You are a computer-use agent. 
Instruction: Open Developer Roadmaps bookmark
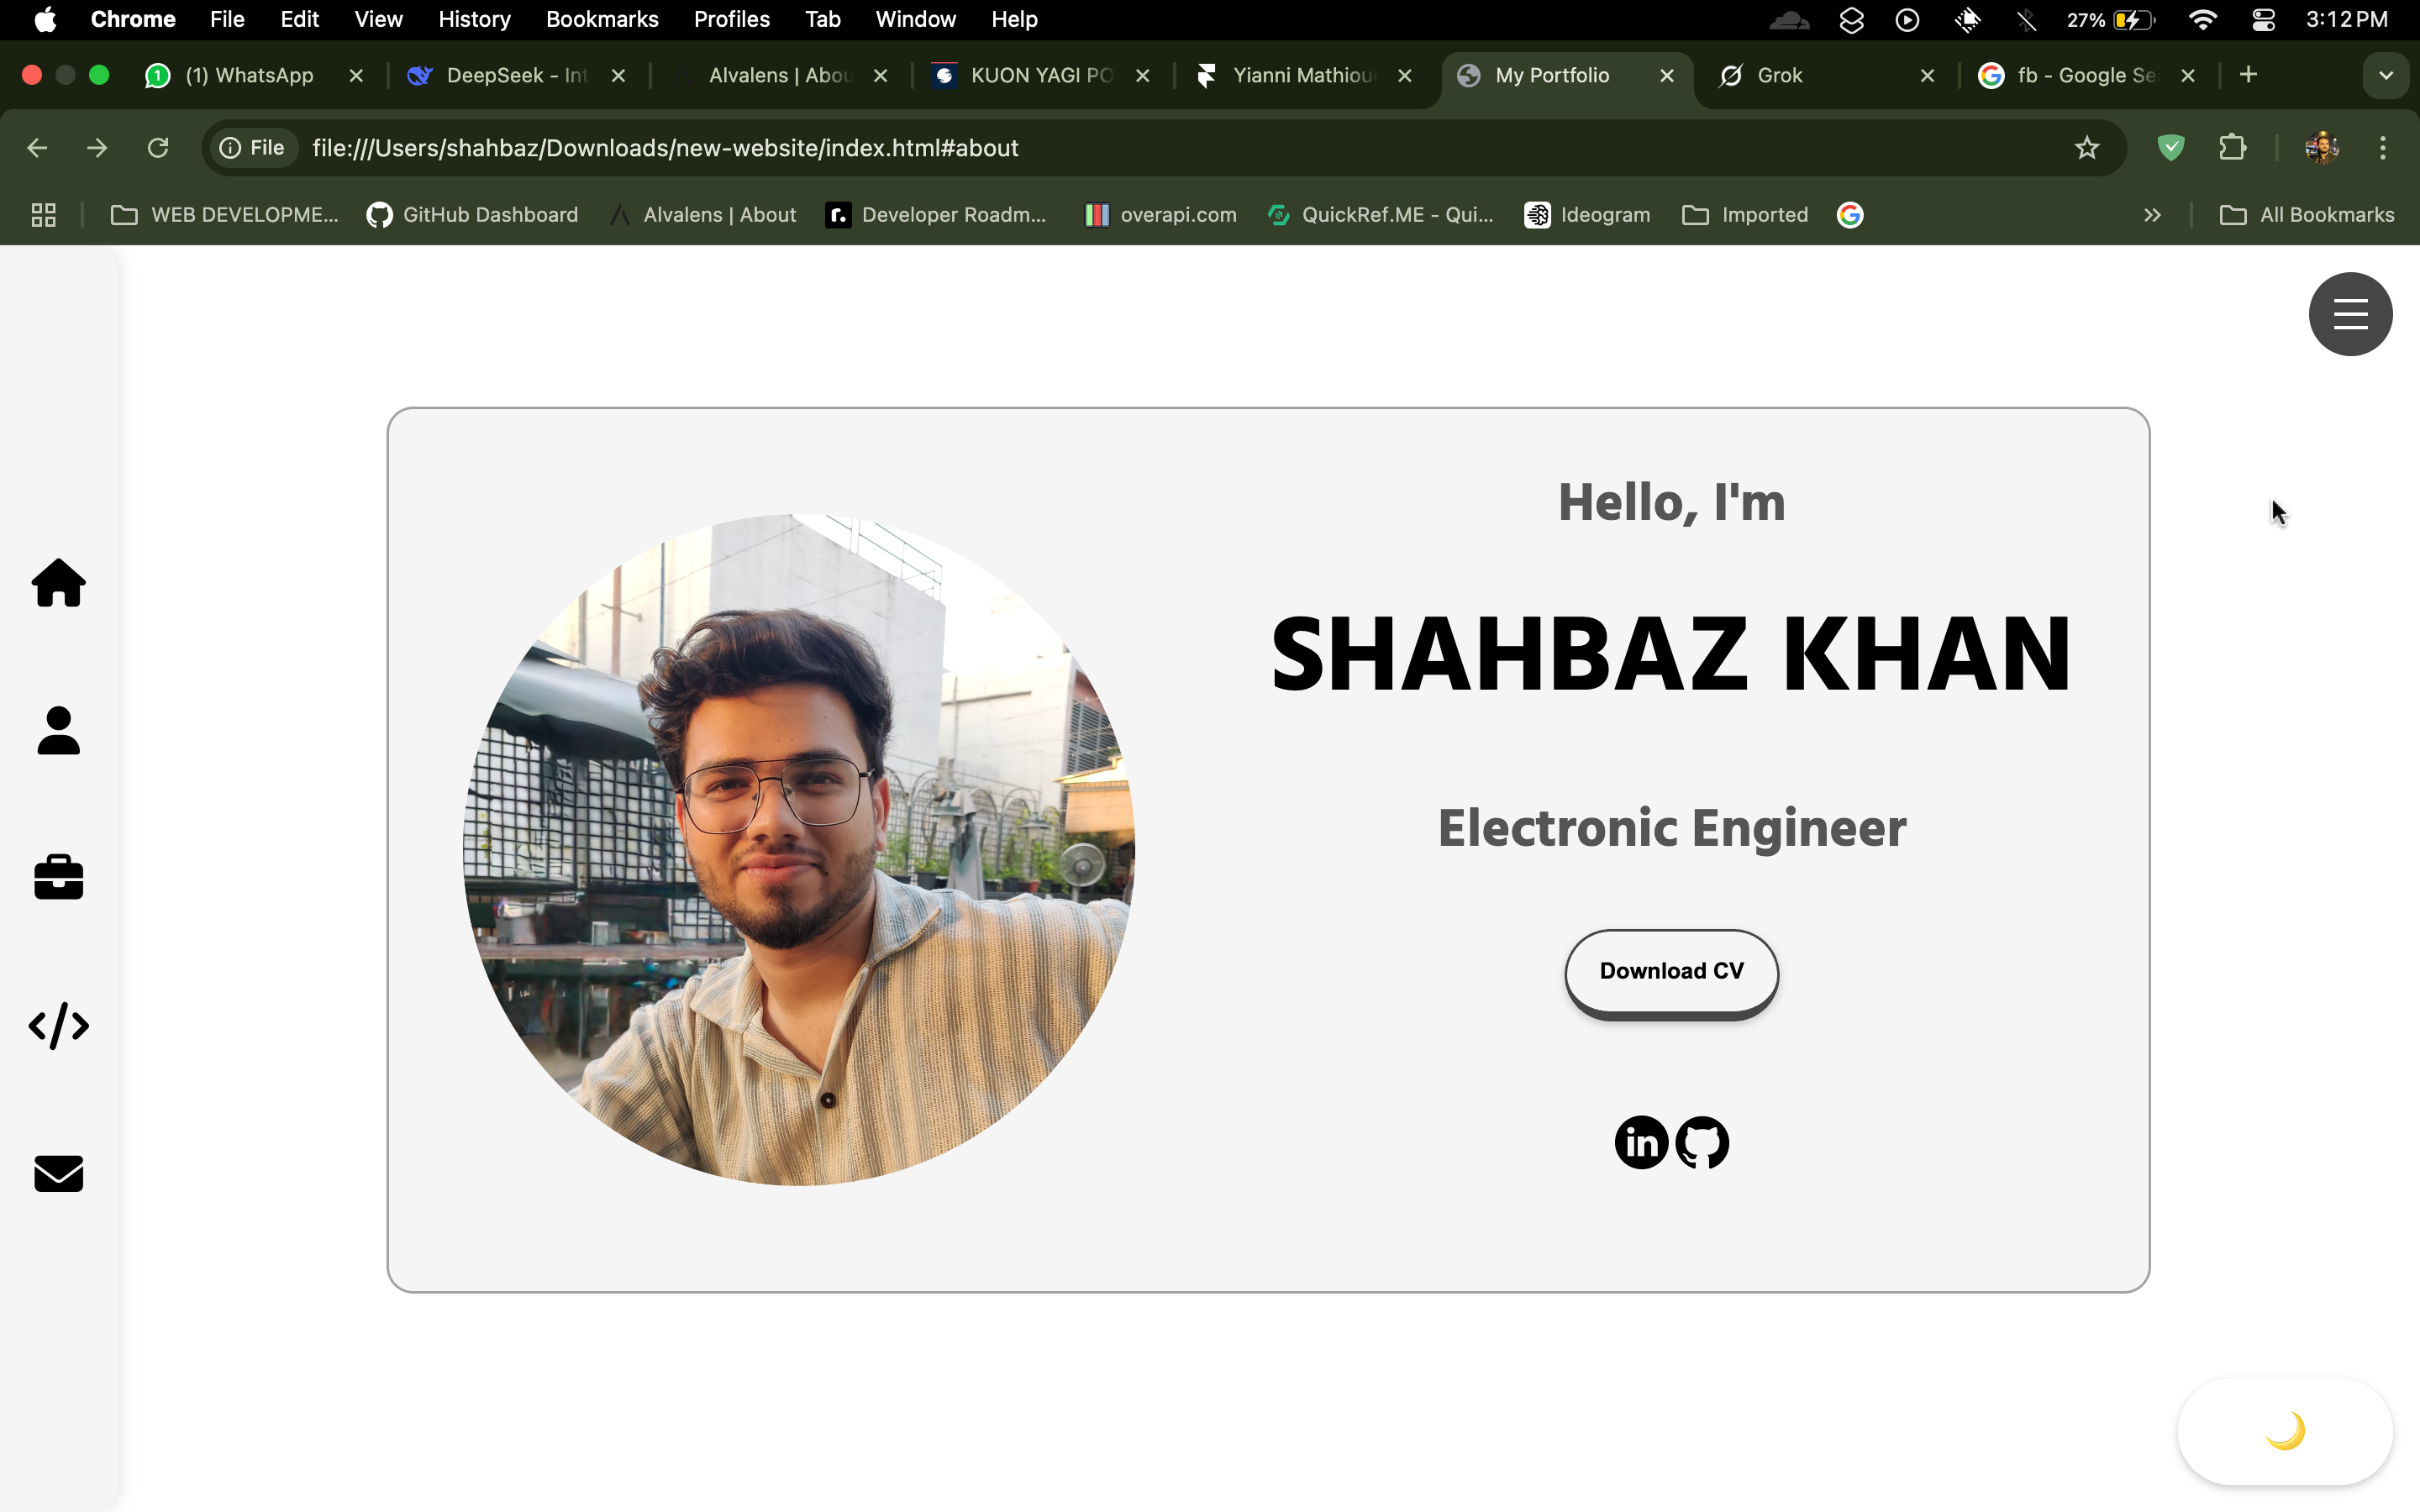pyautogui.click(x=937, y=215)
